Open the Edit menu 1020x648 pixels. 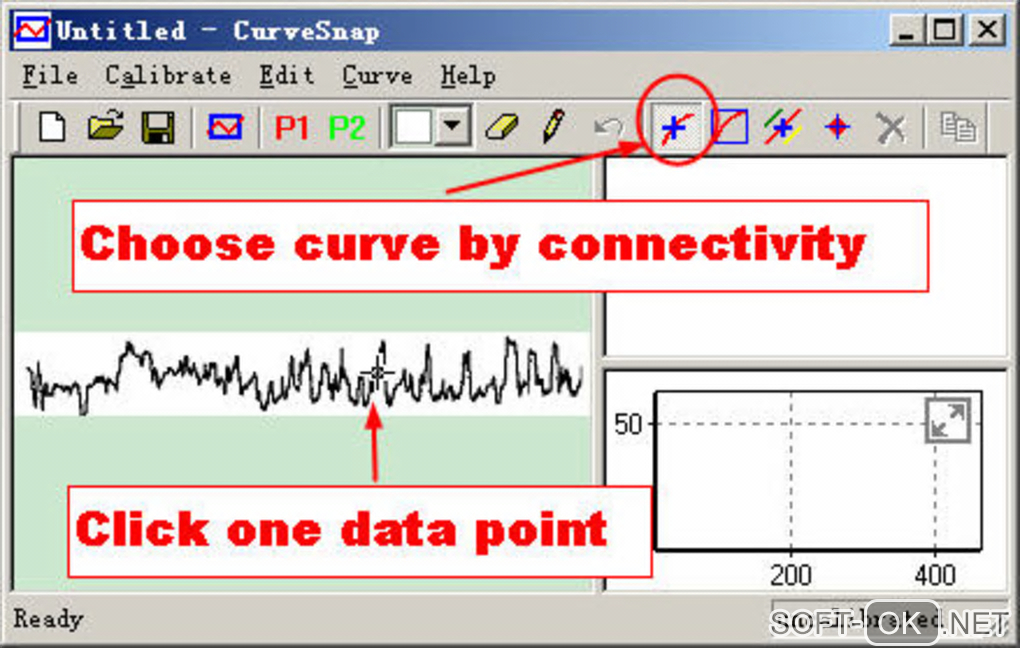(x=287, y=75)
